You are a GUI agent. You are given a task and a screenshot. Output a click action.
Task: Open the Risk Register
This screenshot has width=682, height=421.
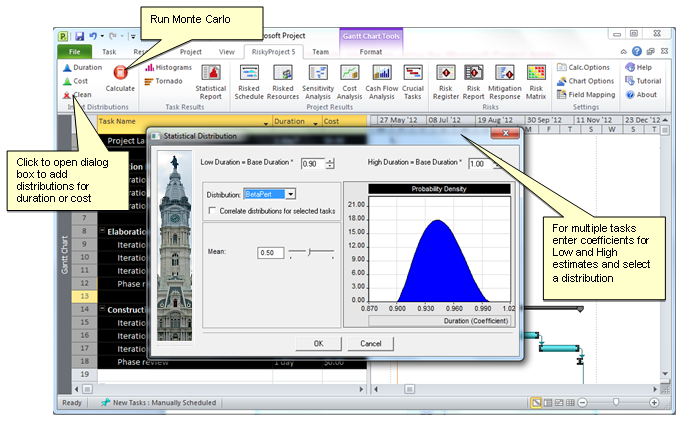pyautogui.click(x=446, y=83)
